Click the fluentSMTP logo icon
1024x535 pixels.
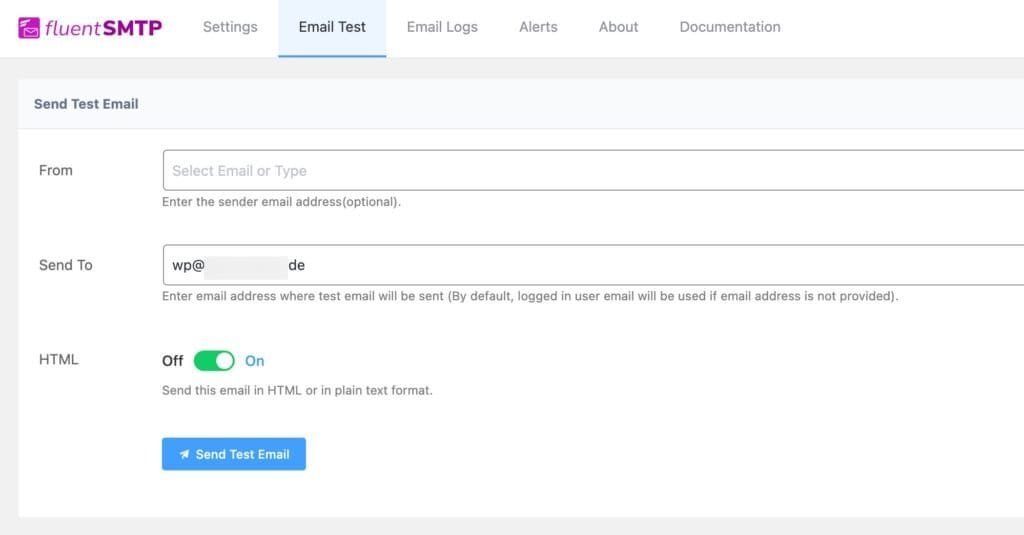(29, 27)
